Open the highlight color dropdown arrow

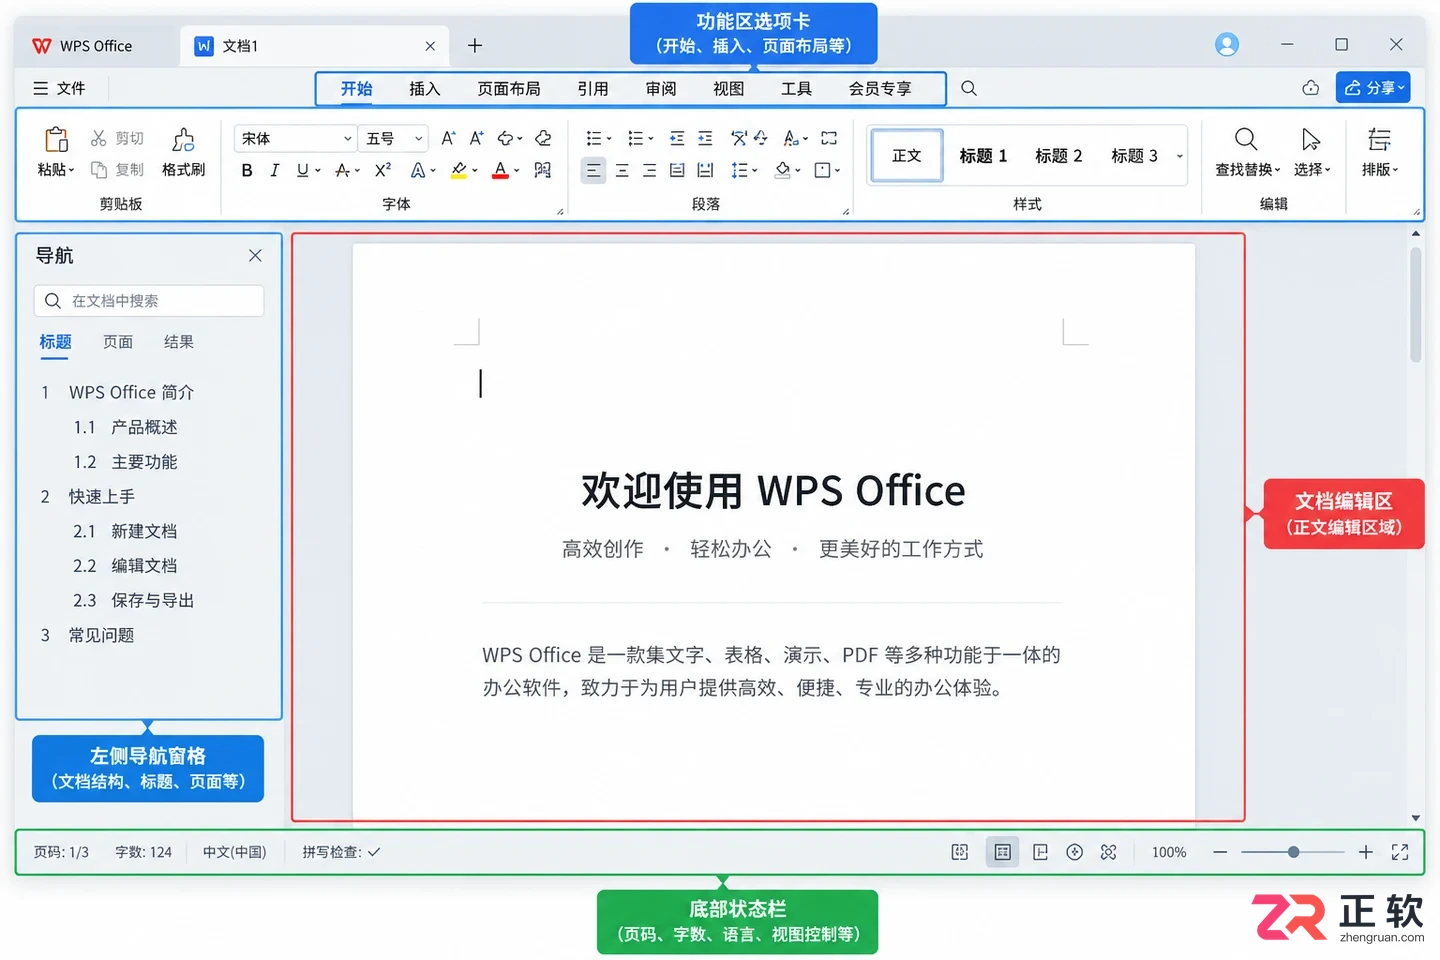(x=474, y=171)
